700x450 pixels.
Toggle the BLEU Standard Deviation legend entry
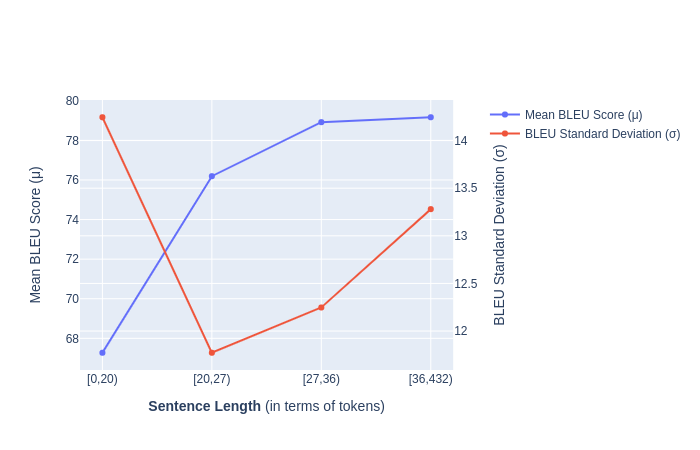602,134
